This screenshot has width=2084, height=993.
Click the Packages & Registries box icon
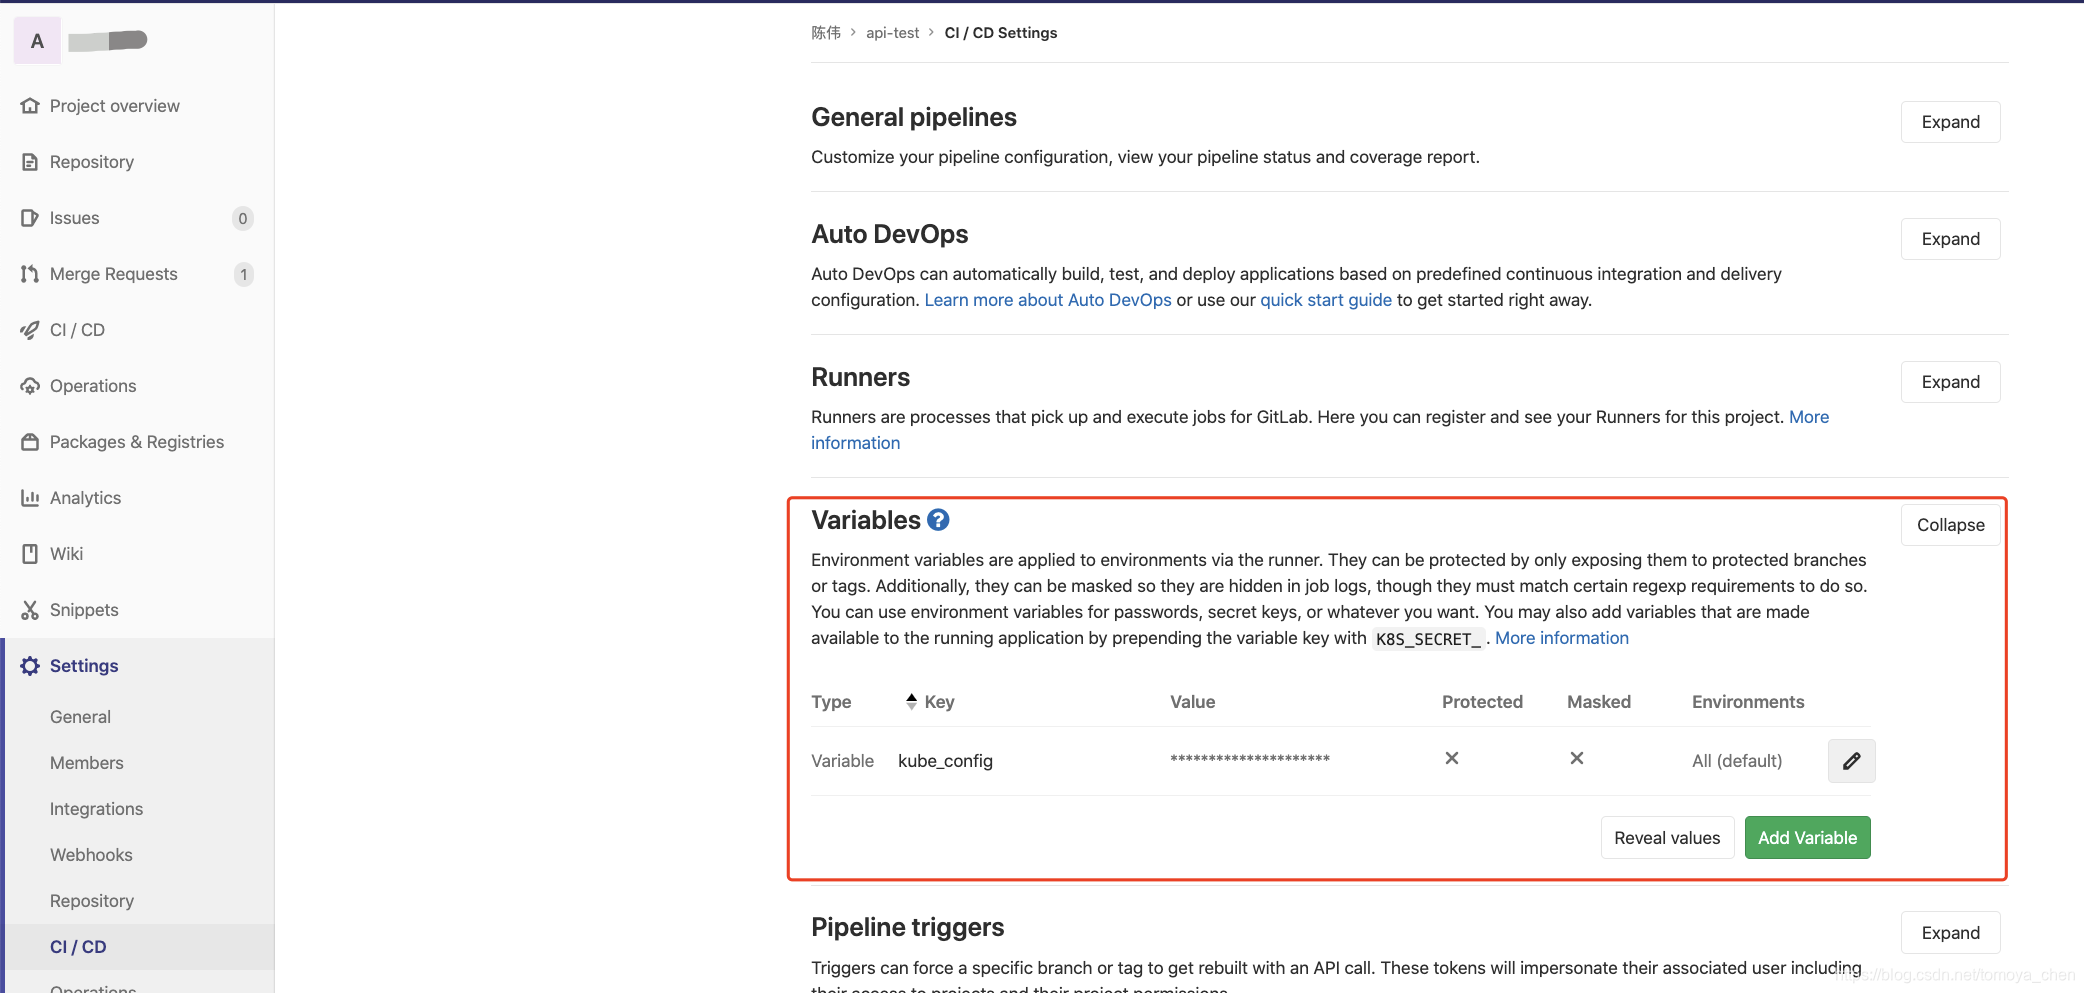30,442
